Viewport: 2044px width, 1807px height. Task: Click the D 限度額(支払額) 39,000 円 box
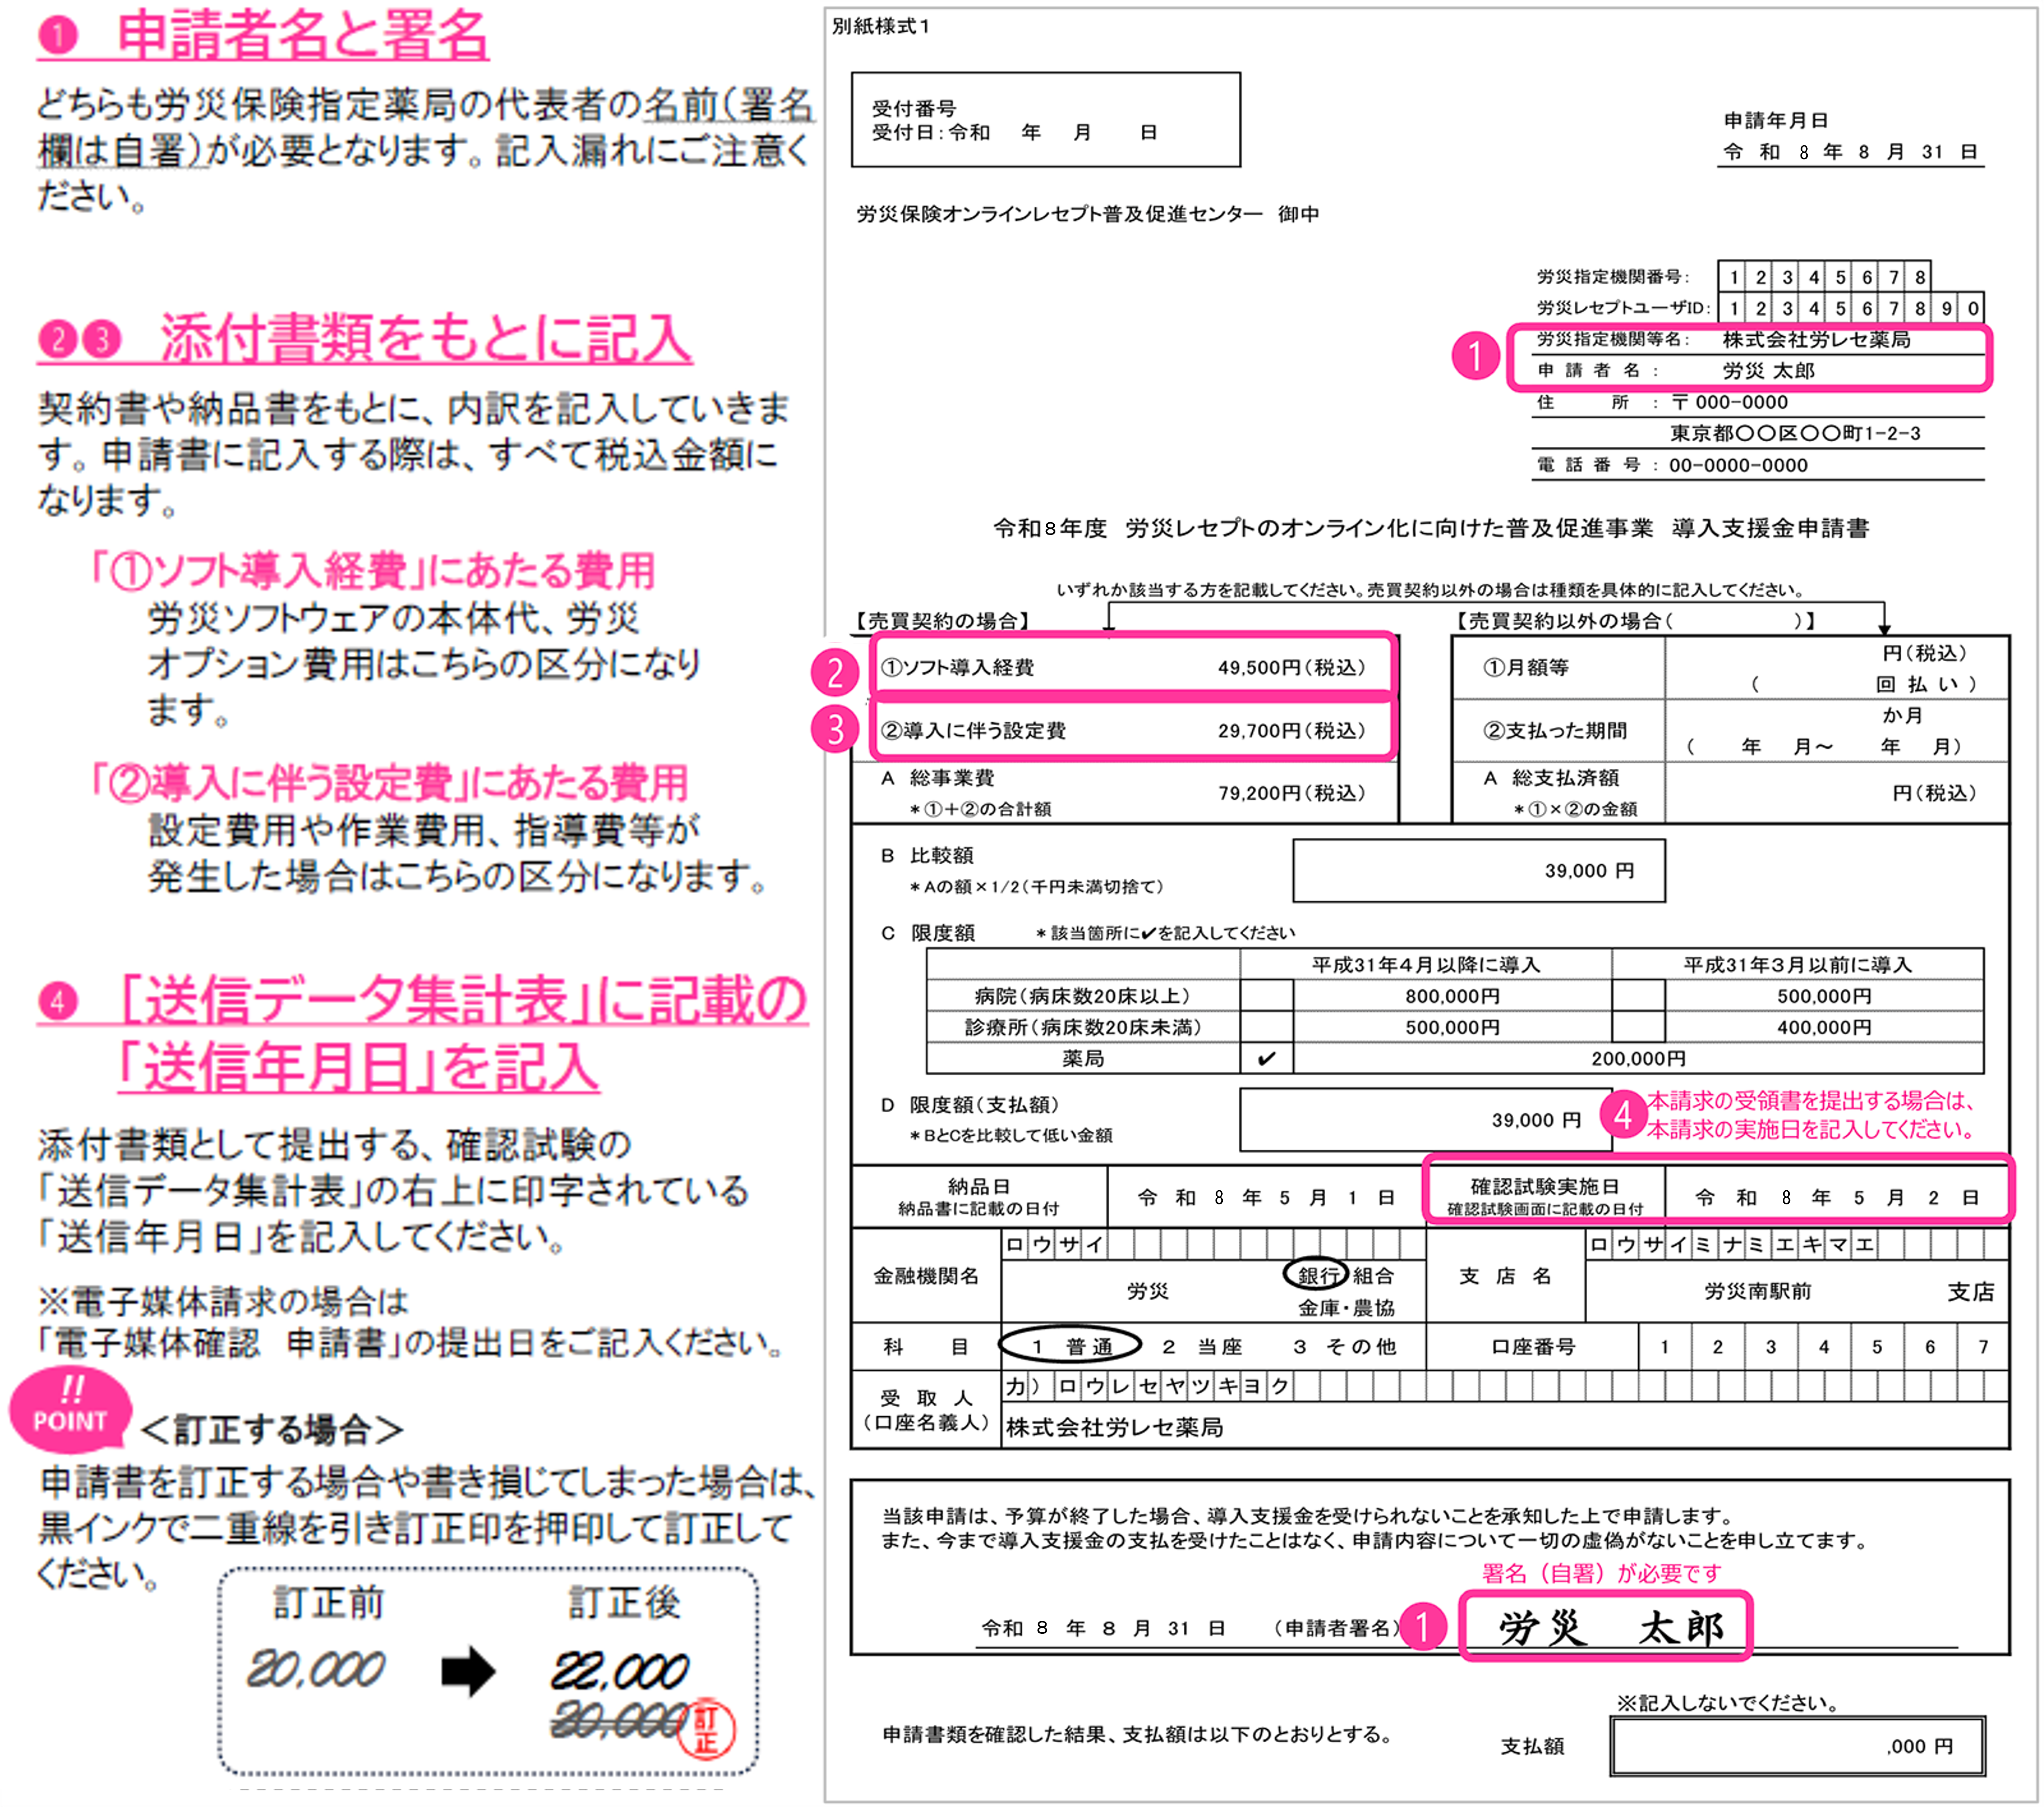point(1426,1120)
